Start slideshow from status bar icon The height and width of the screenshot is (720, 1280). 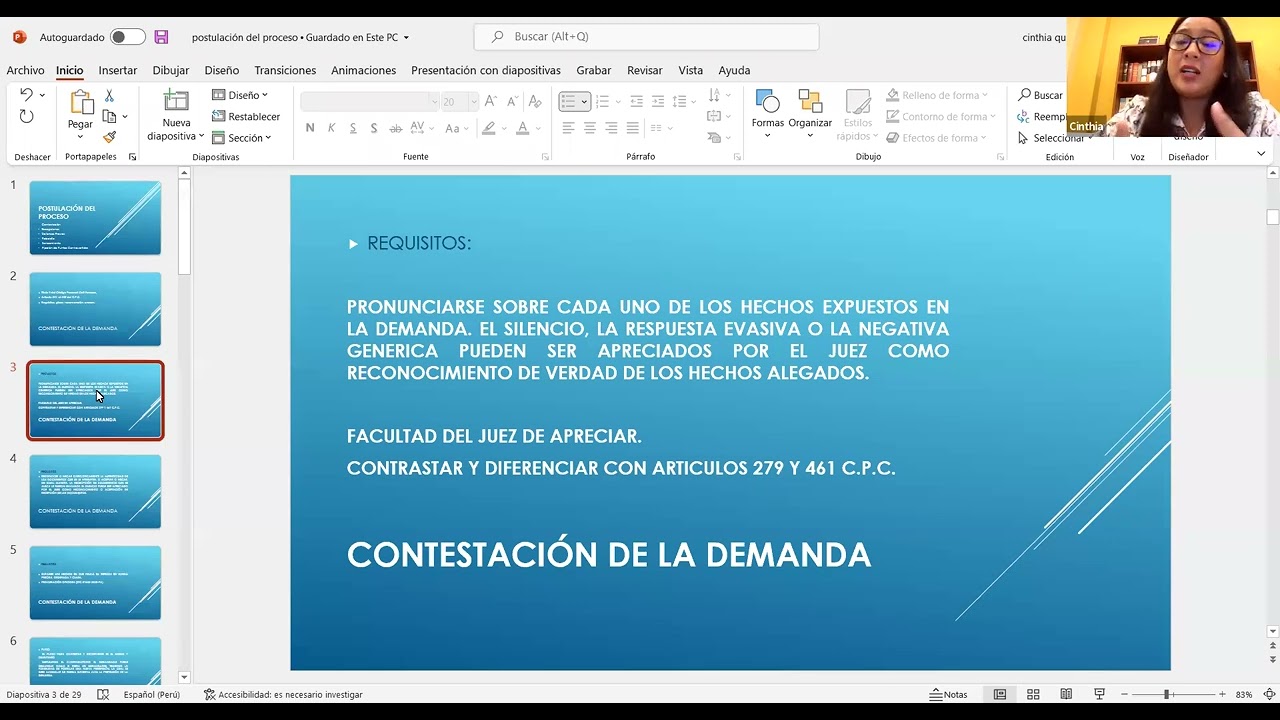pyautogui.click(x=1099, y=694)
